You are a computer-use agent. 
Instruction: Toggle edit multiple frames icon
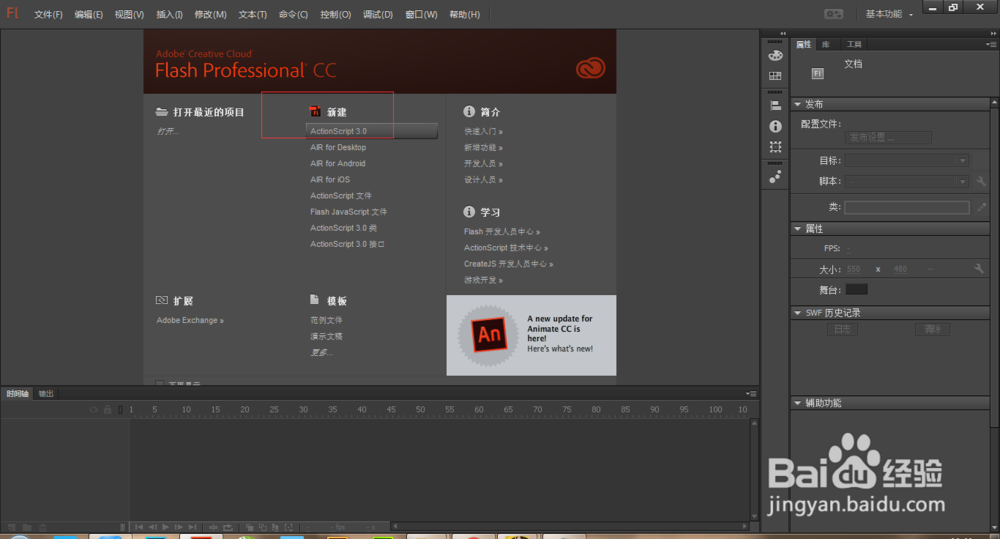pos(275,527)
